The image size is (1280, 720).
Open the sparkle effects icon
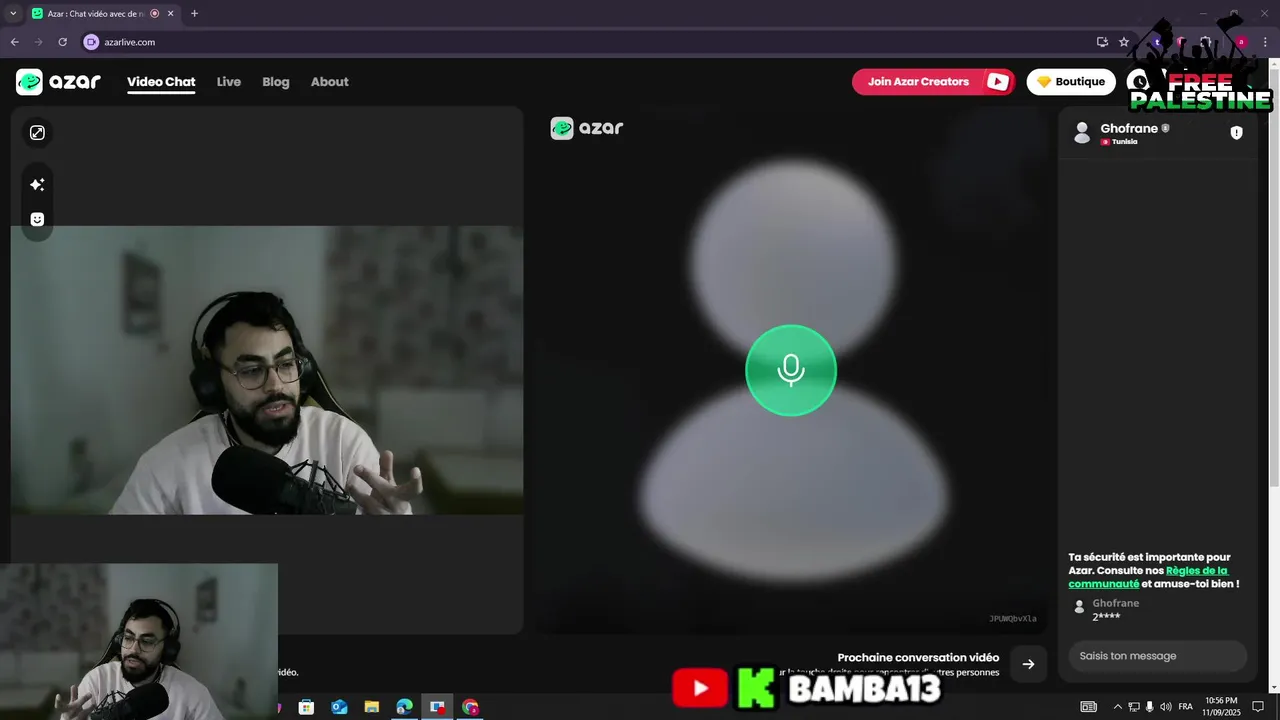pos(37,185)
